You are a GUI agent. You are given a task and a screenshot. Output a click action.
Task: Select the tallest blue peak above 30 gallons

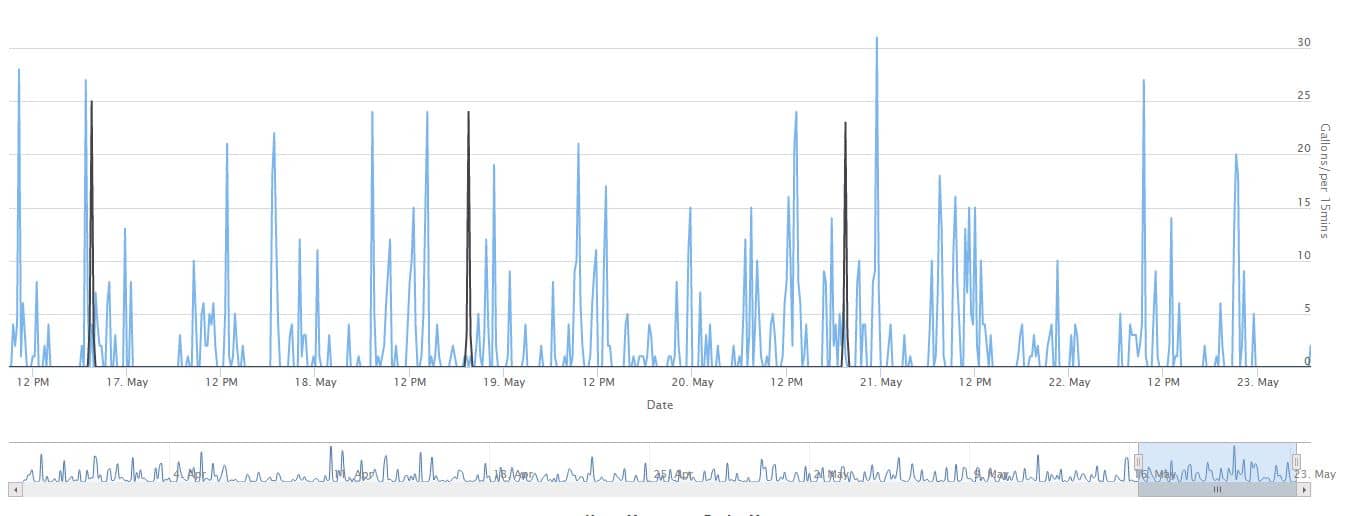point(877,39)
